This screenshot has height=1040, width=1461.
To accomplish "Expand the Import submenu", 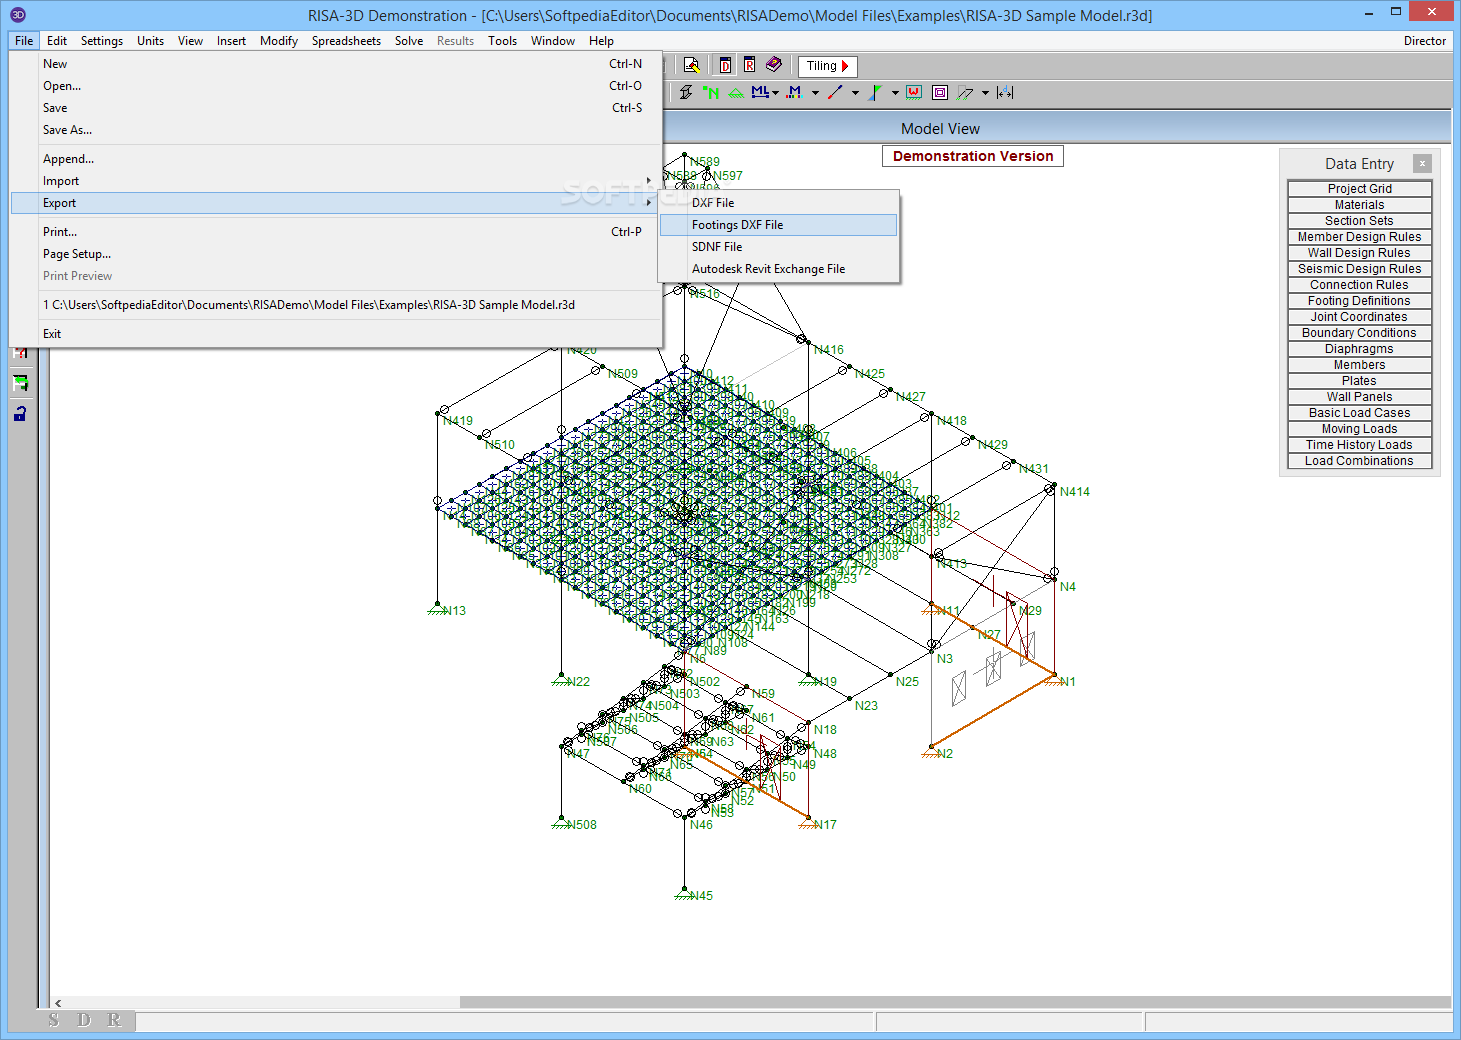I will click(336, 181).
